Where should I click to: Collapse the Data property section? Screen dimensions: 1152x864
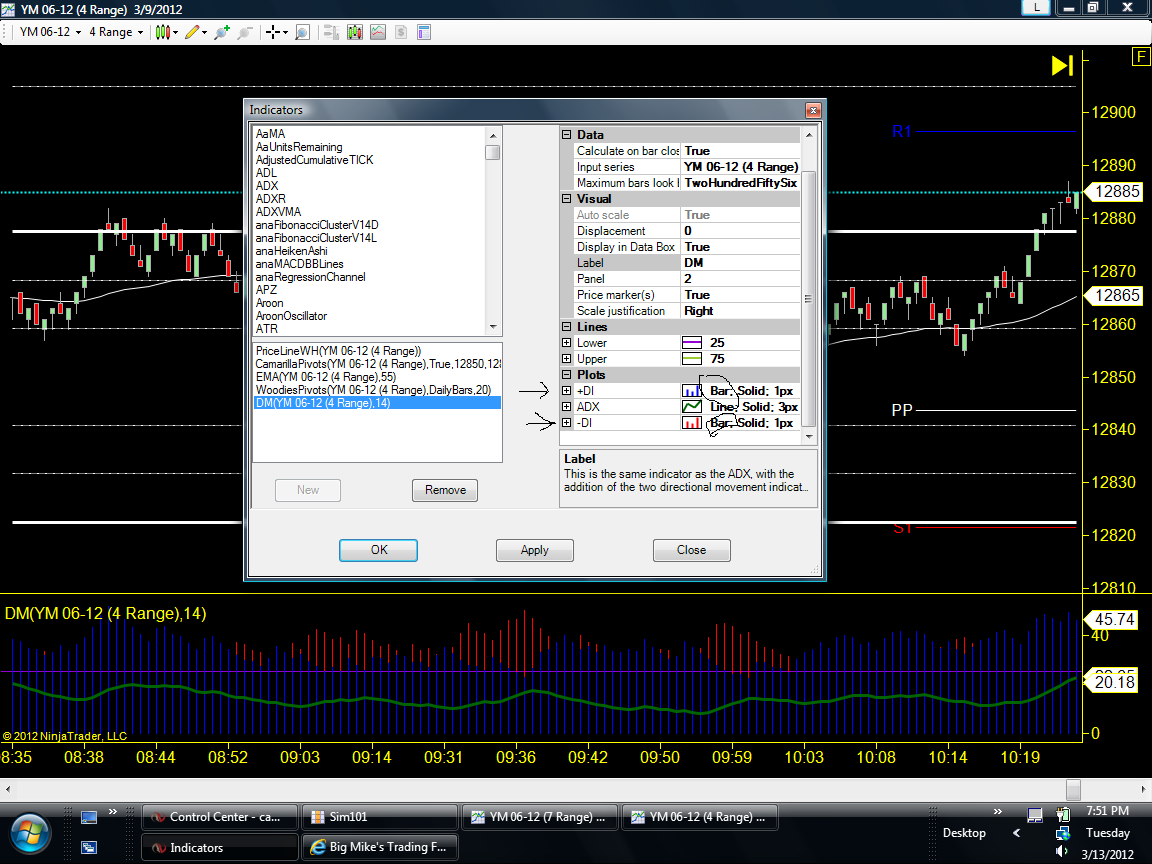566,134
